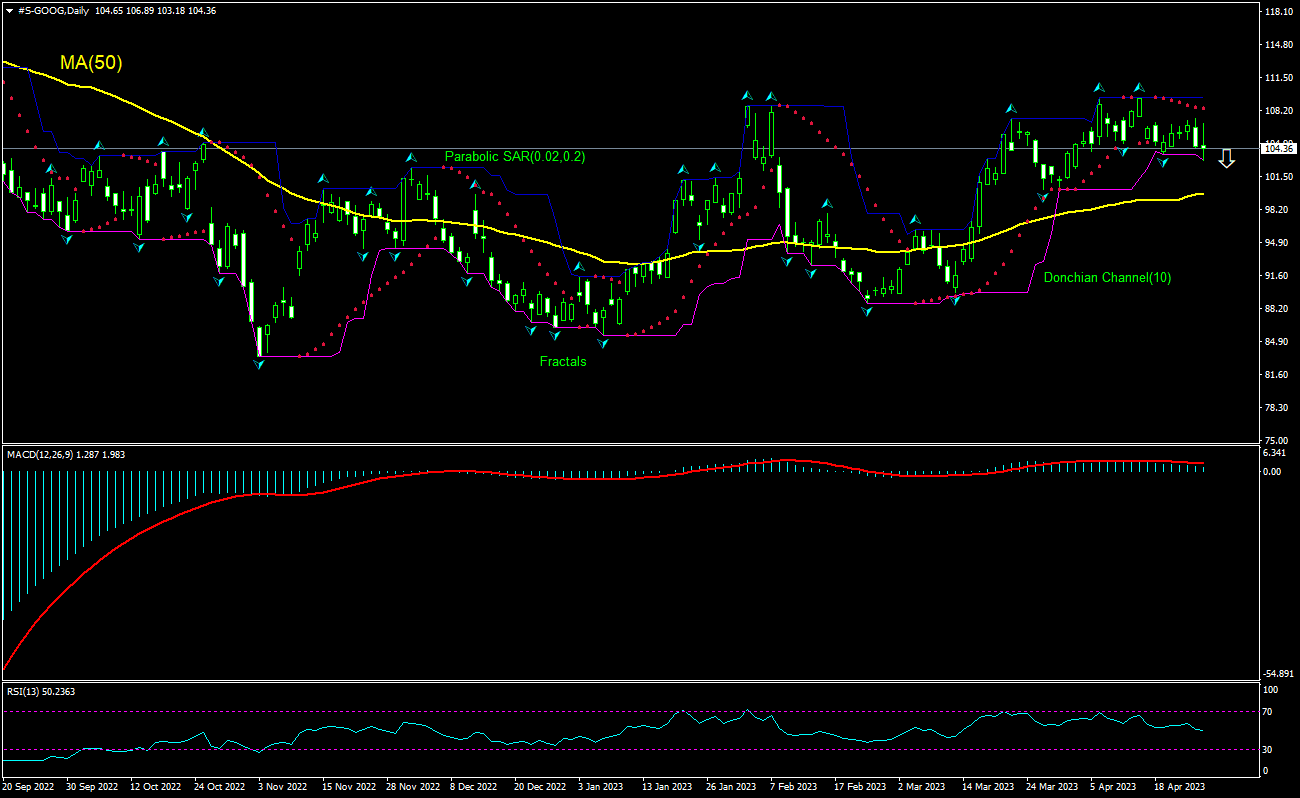Click the up fractal arrow left of the Parabolic SAR label
The height and width of the screenshot is (798, 1300).
[410, 157]
